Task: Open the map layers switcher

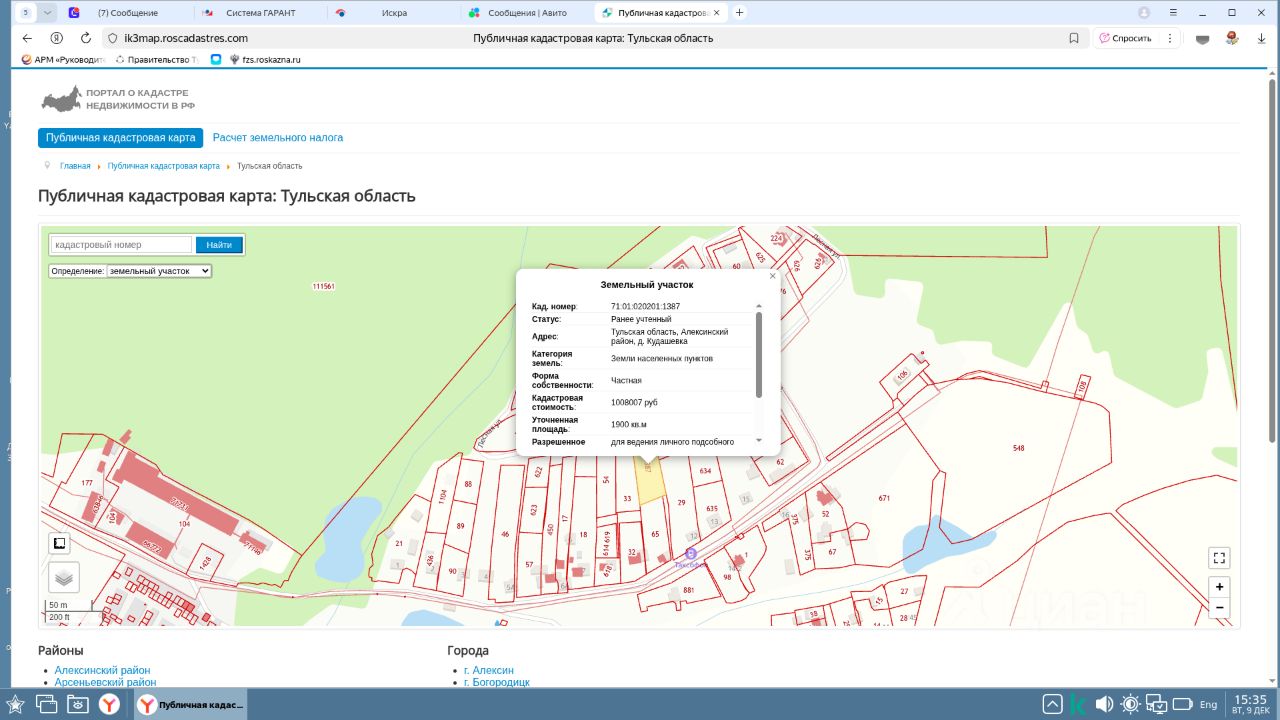Action: [x=63, y=577]
